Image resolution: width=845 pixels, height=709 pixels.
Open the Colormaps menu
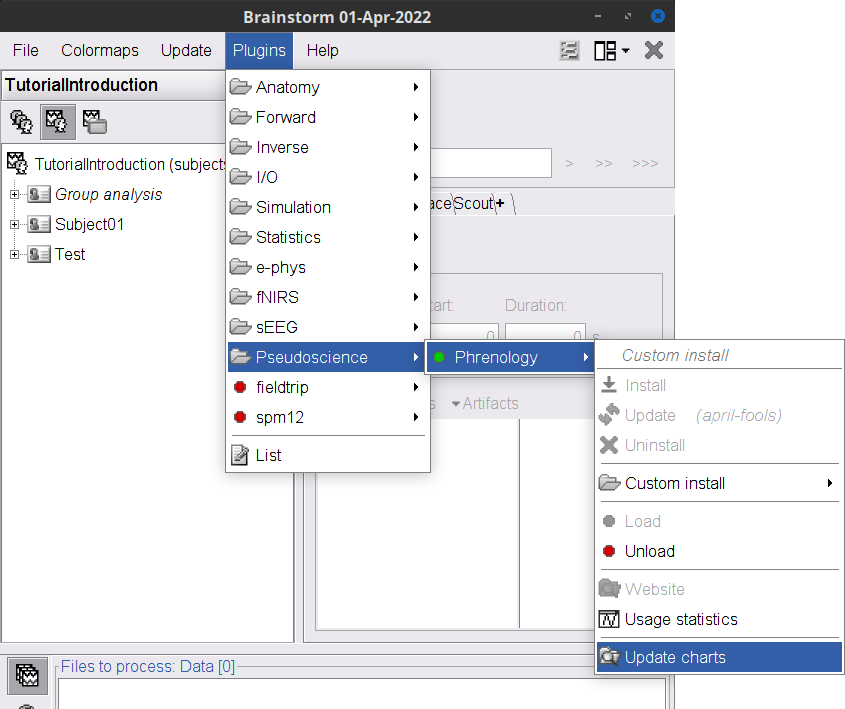100,50
